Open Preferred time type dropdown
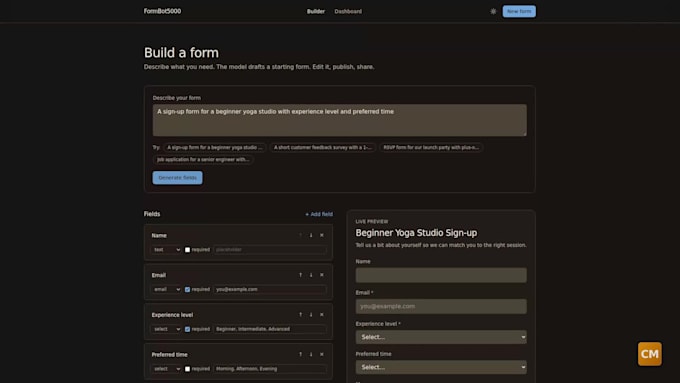 point(166,369)
